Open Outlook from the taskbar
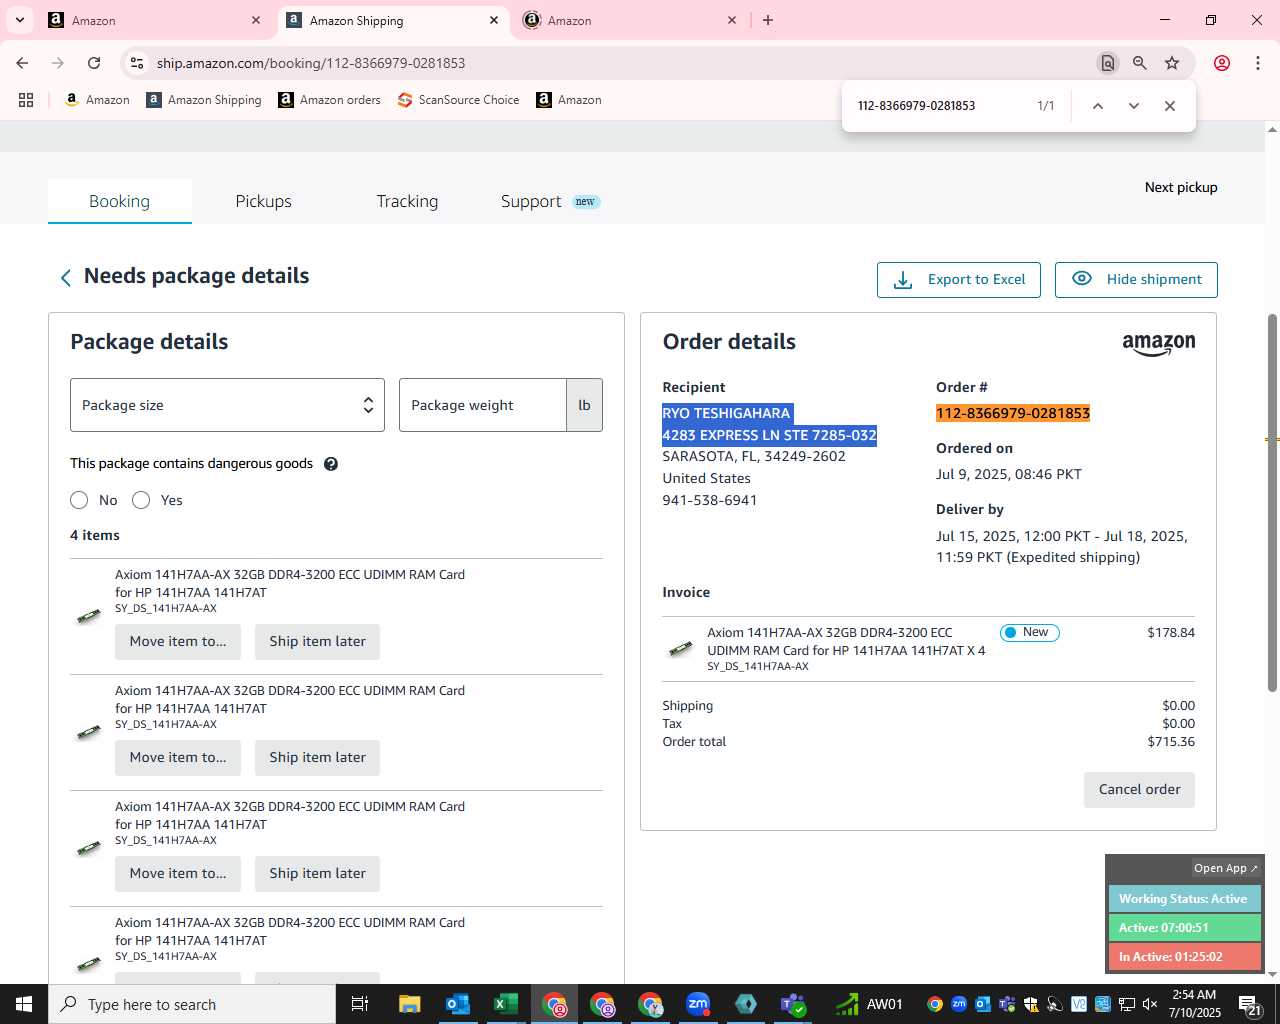The width and height of the screenshot is (1280, 1024). click(x=458, y=1004)
